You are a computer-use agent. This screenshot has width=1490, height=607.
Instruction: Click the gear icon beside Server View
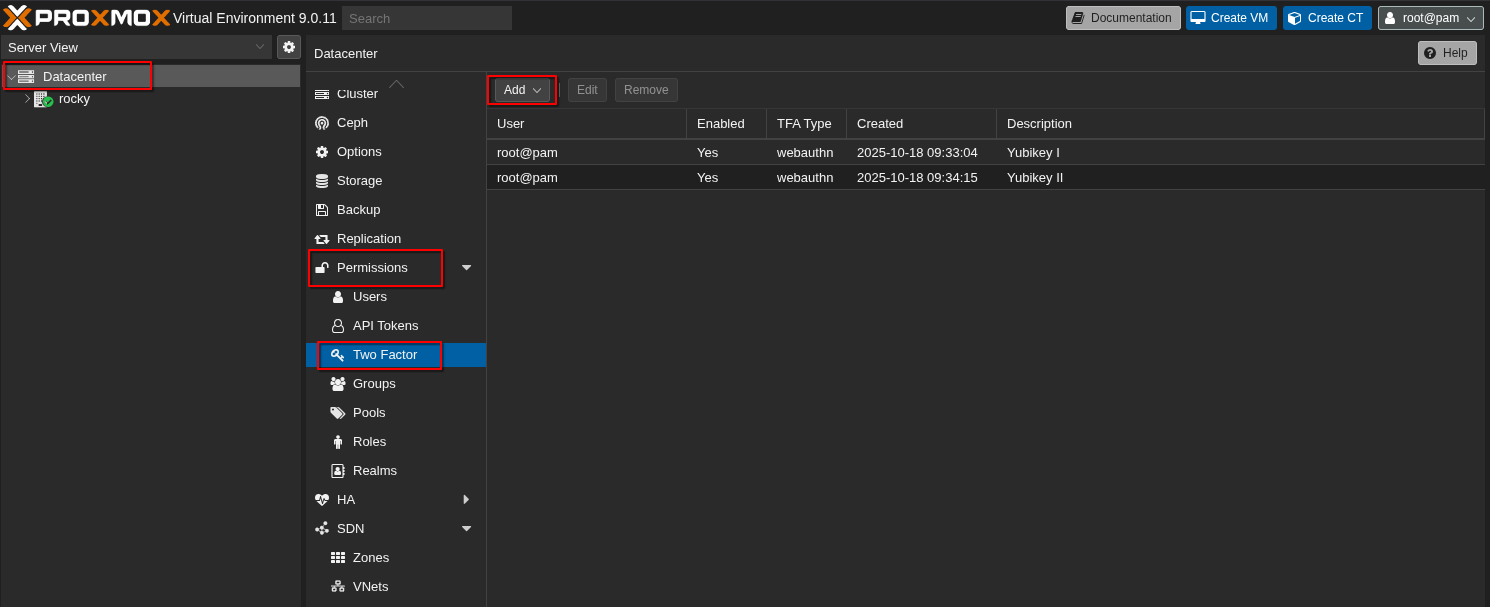289,47
